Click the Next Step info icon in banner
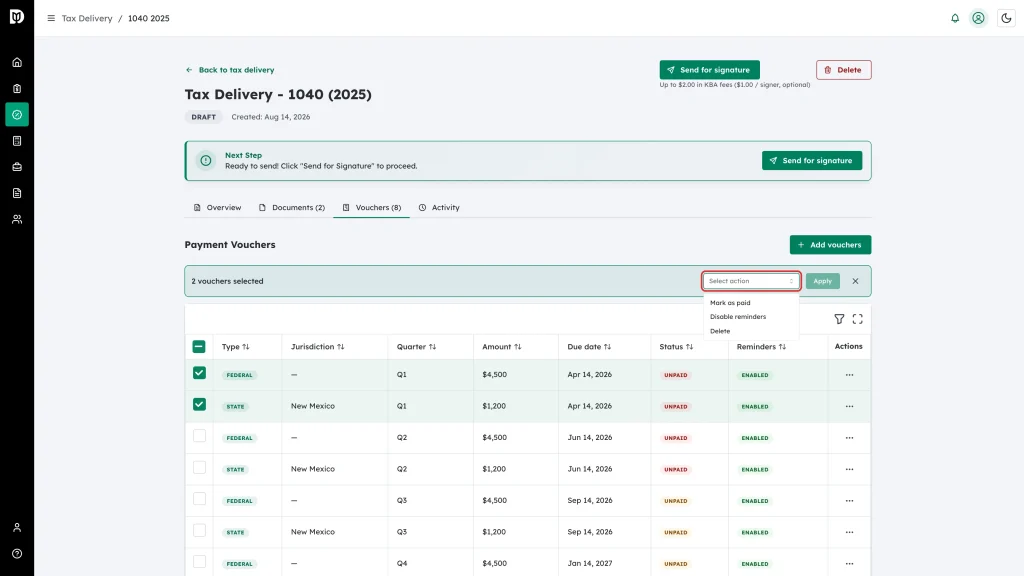The image size is (1024, 576). tap(206, 161)
